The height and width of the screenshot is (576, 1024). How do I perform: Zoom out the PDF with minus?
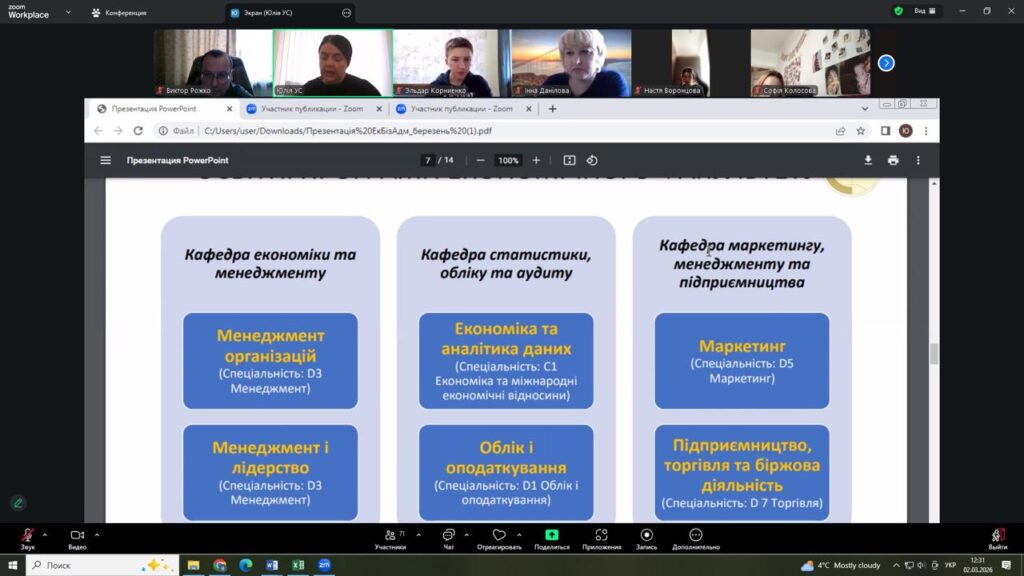point(481,160)
